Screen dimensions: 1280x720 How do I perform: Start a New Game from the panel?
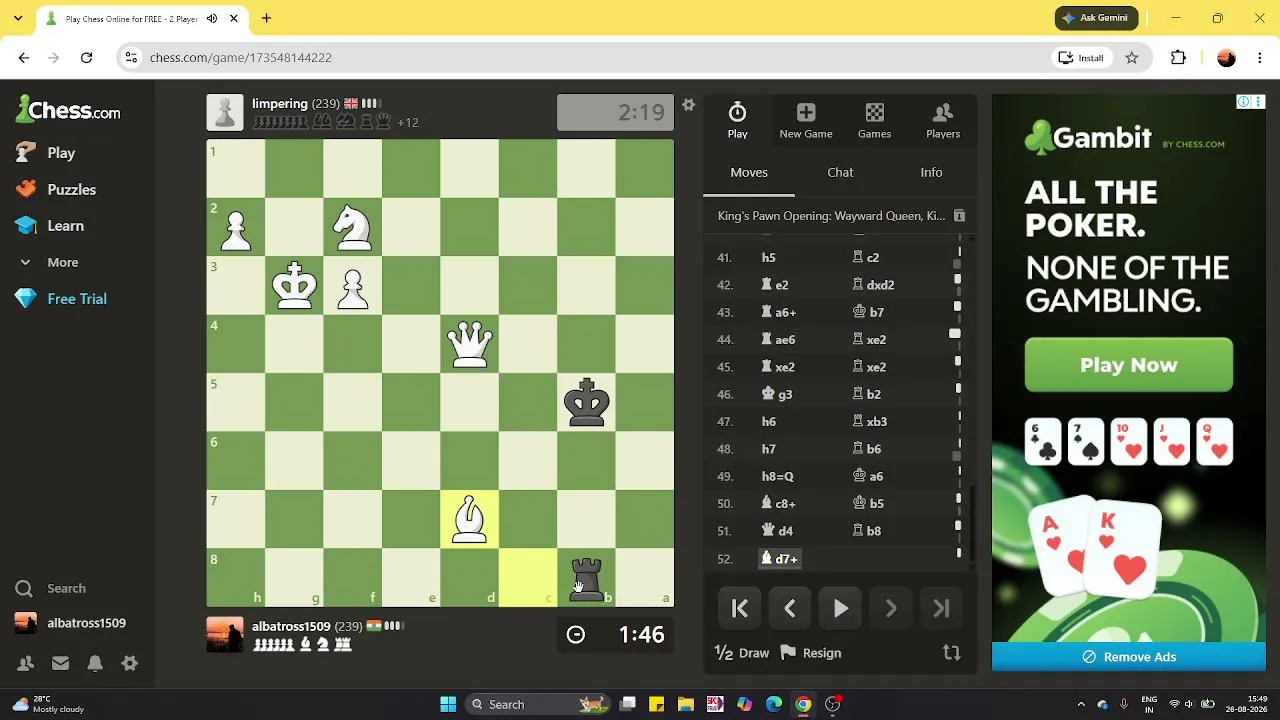(x=806, y=120)
